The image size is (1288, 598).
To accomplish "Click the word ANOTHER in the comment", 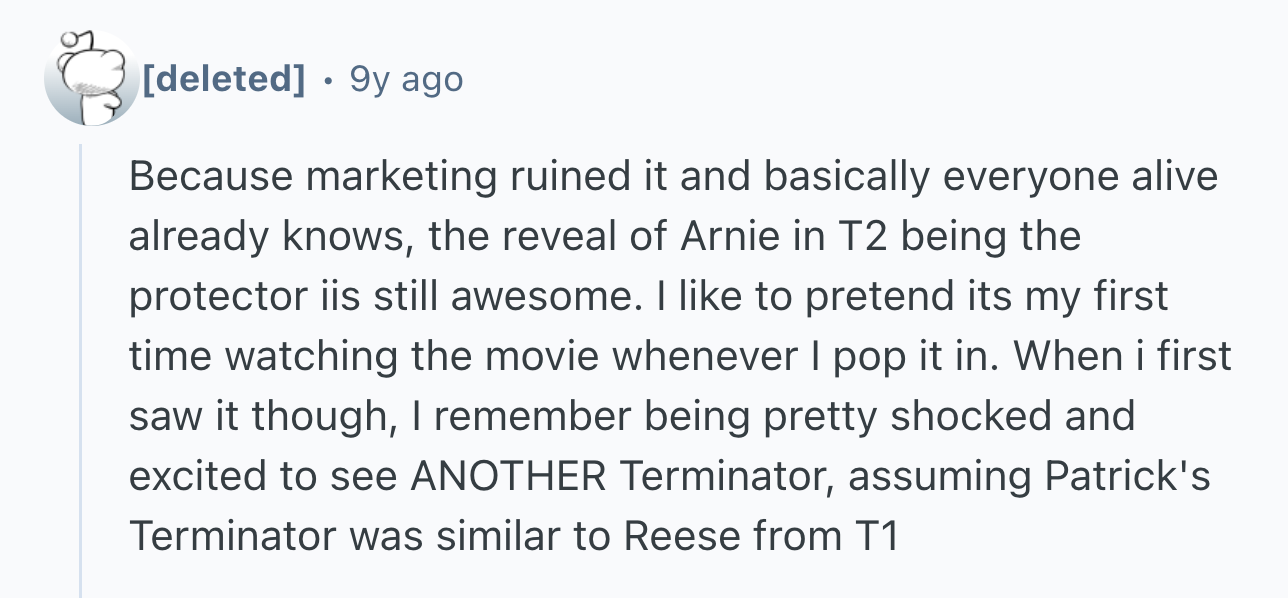I will coord(508,476).
